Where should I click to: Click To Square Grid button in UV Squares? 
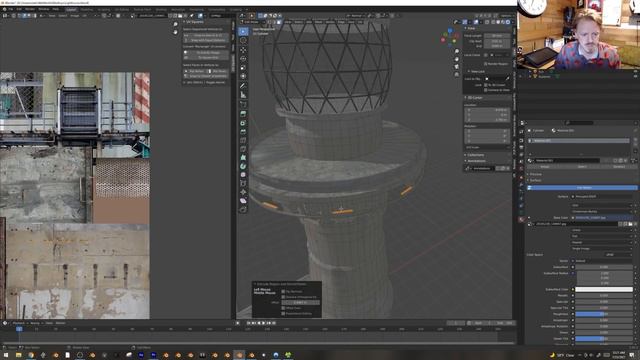(206, 58)
